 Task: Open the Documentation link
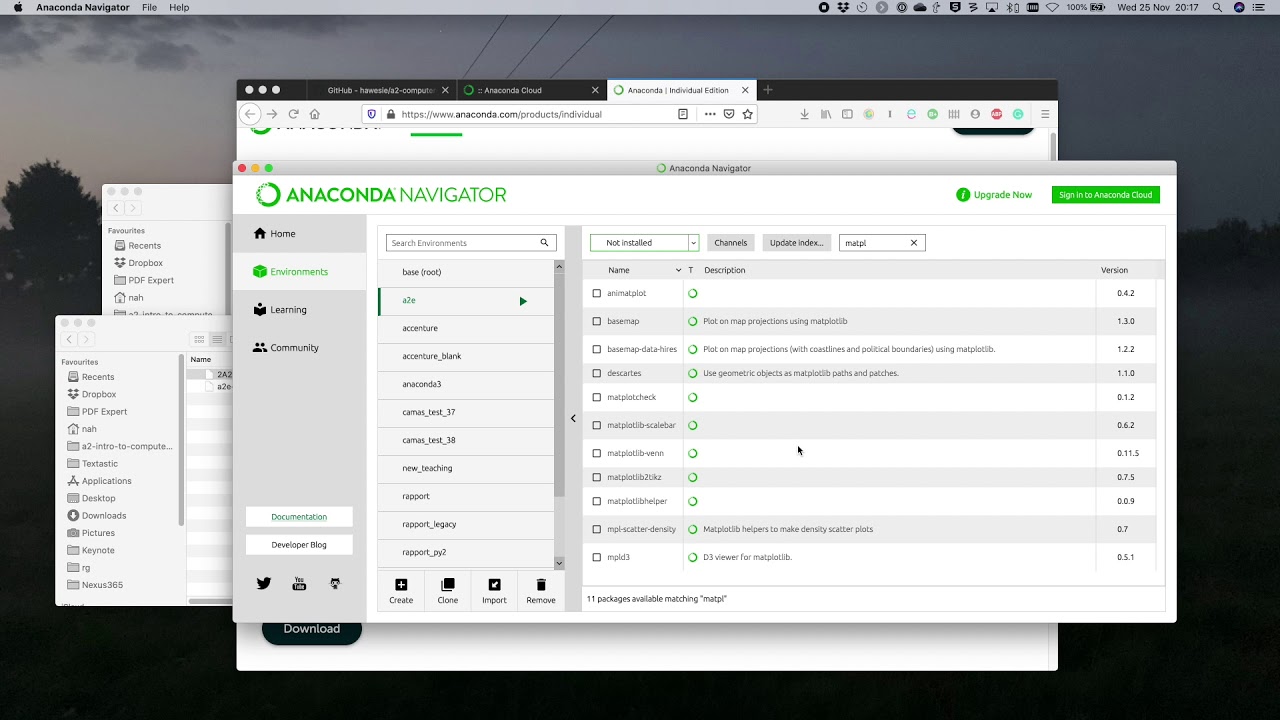[299, 517]
